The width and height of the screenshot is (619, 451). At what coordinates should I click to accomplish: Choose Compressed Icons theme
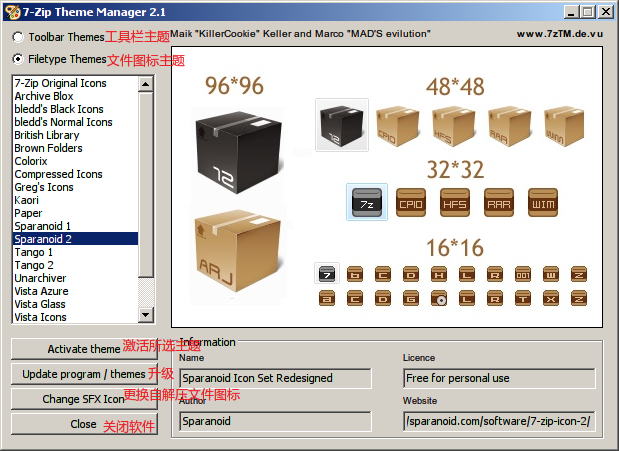(x=76, y=174)
